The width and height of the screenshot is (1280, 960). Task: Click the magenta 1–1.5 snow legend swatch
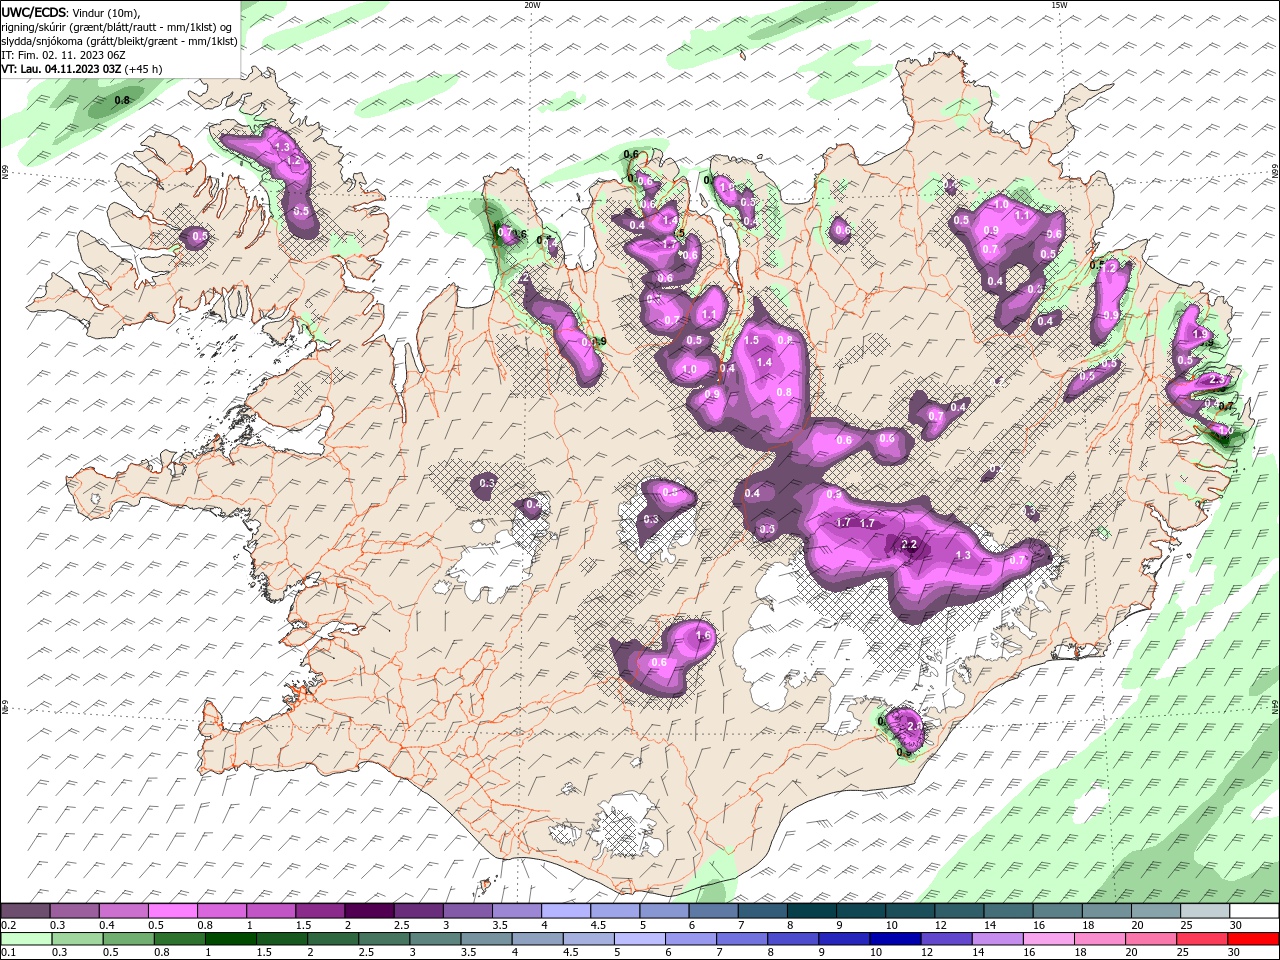pyautogui.click(x=271, y=911)
